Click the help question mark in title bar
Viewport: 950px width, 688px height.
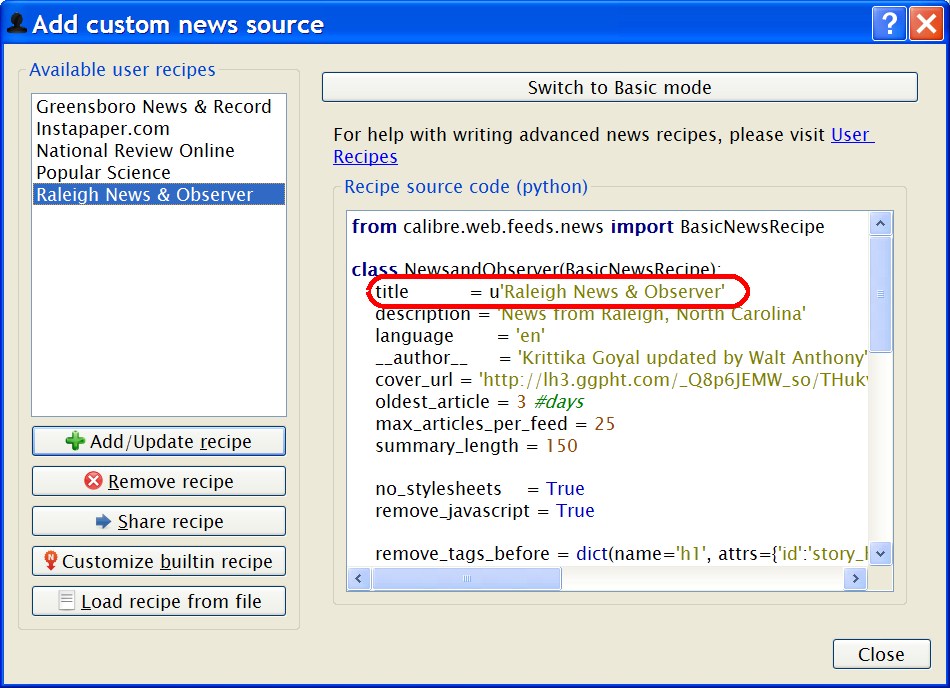pyautogui.click(x=889, y=24)
